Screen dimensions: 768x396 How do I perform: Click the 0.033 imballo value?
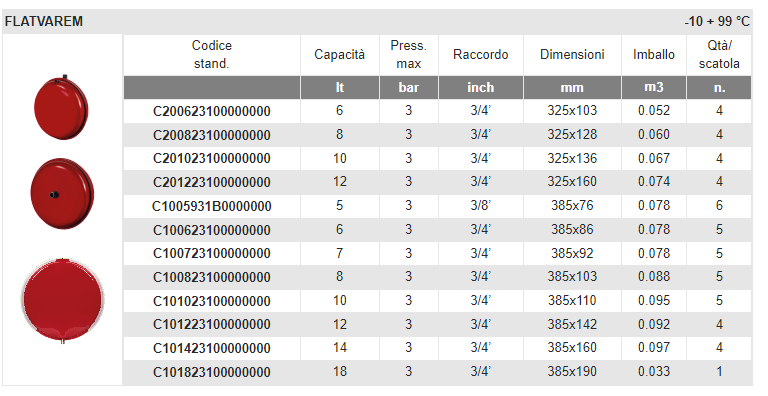pyautogui.click(x=653, y=371)
